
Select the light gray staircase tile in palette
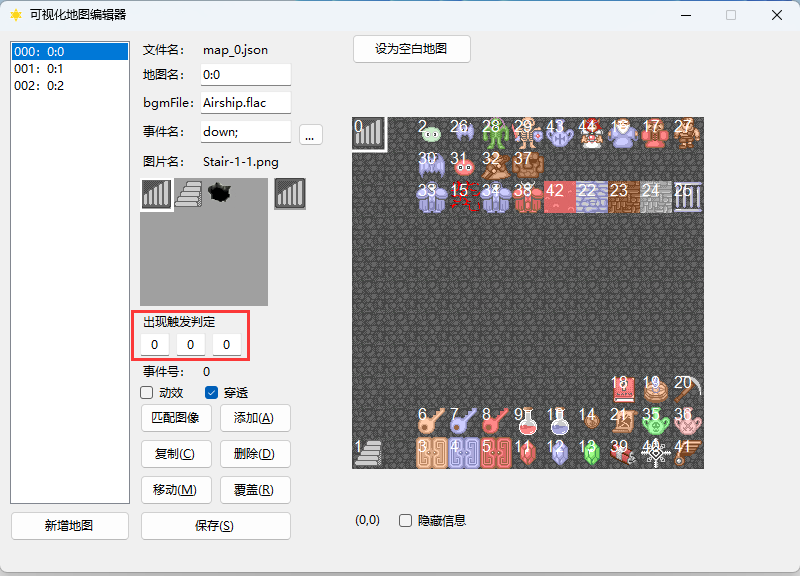[189, 193]
